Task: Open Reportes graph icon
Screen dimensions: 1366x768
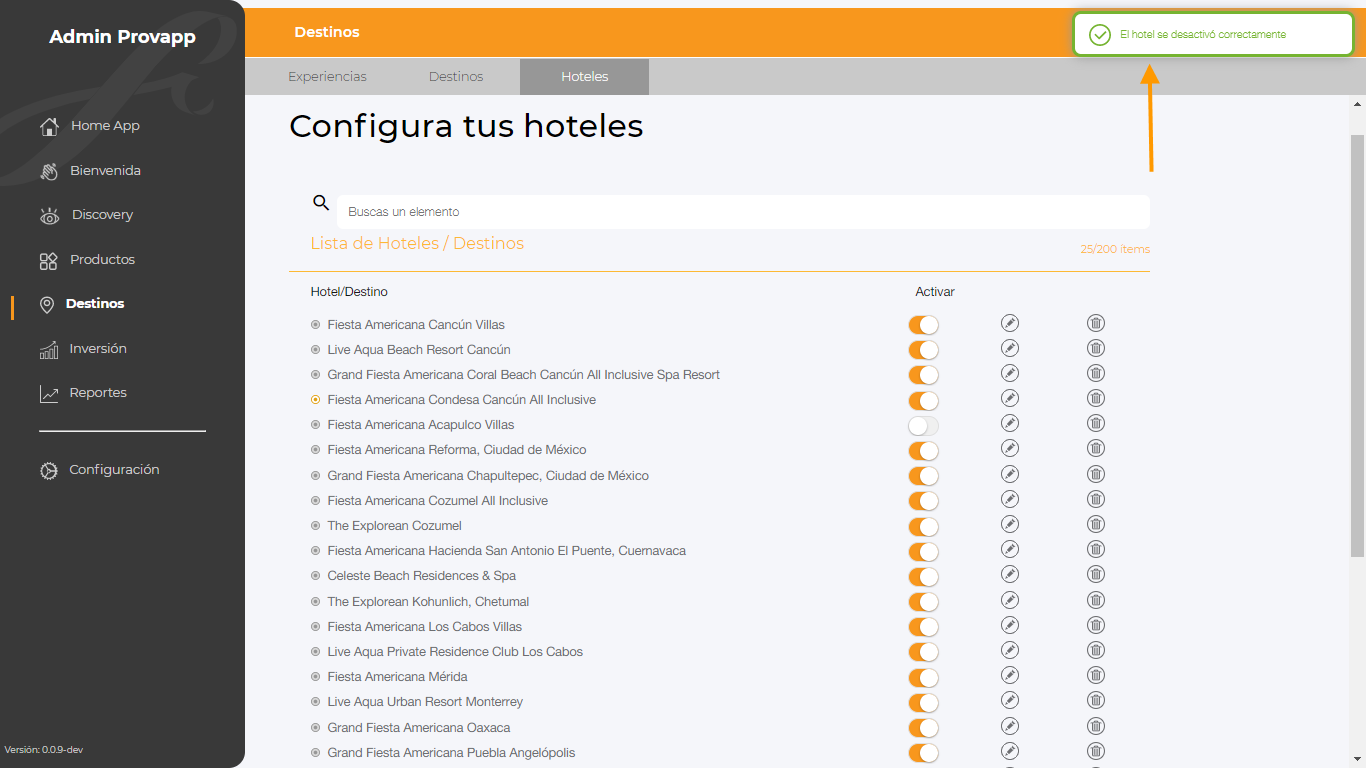Action: coord(49,394)
